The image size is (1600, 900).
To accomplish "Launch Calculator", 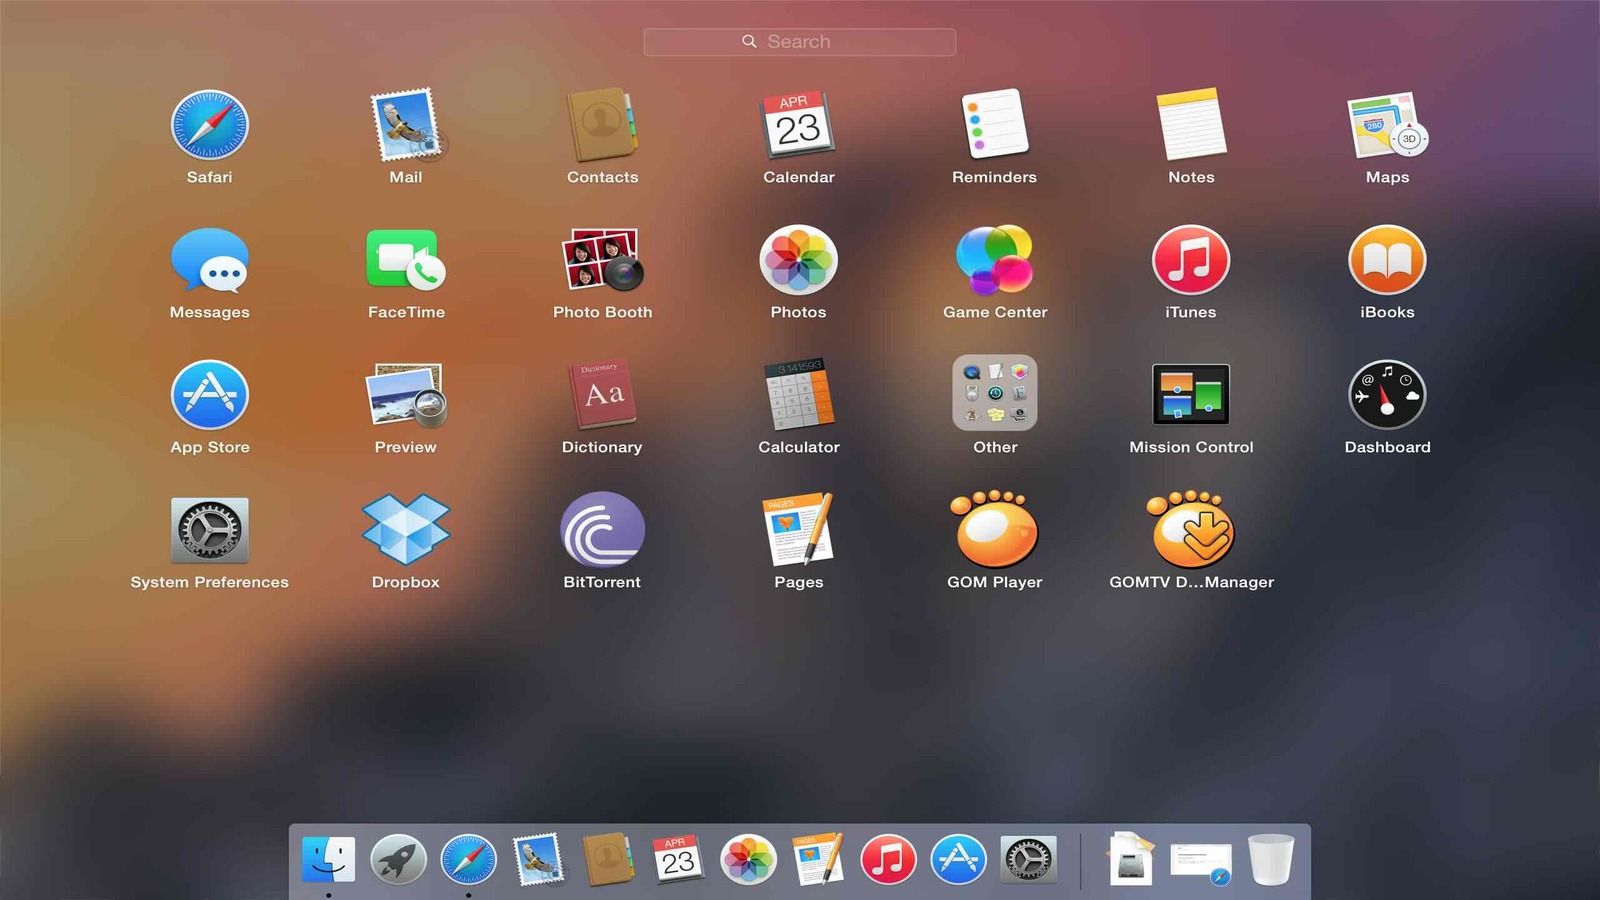I will 798,395.
